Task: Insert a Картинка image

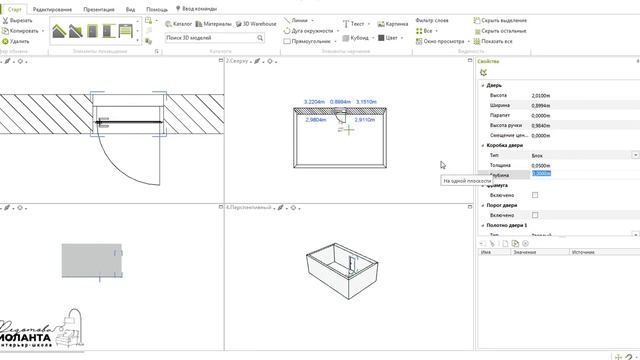Action: pyautogui.click(x=393, y=24)
